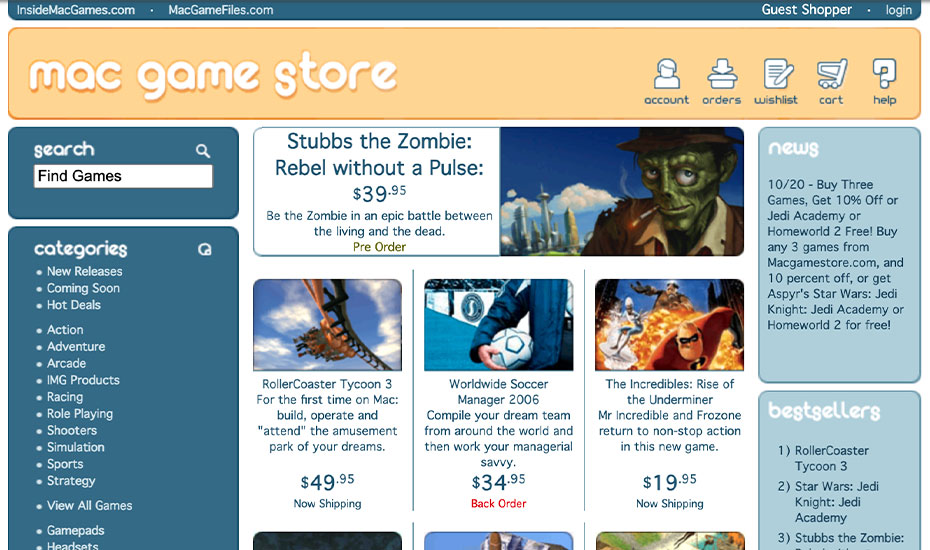Open Worldwide Soccer Manager 2006 thumbnail

point(499,325)
